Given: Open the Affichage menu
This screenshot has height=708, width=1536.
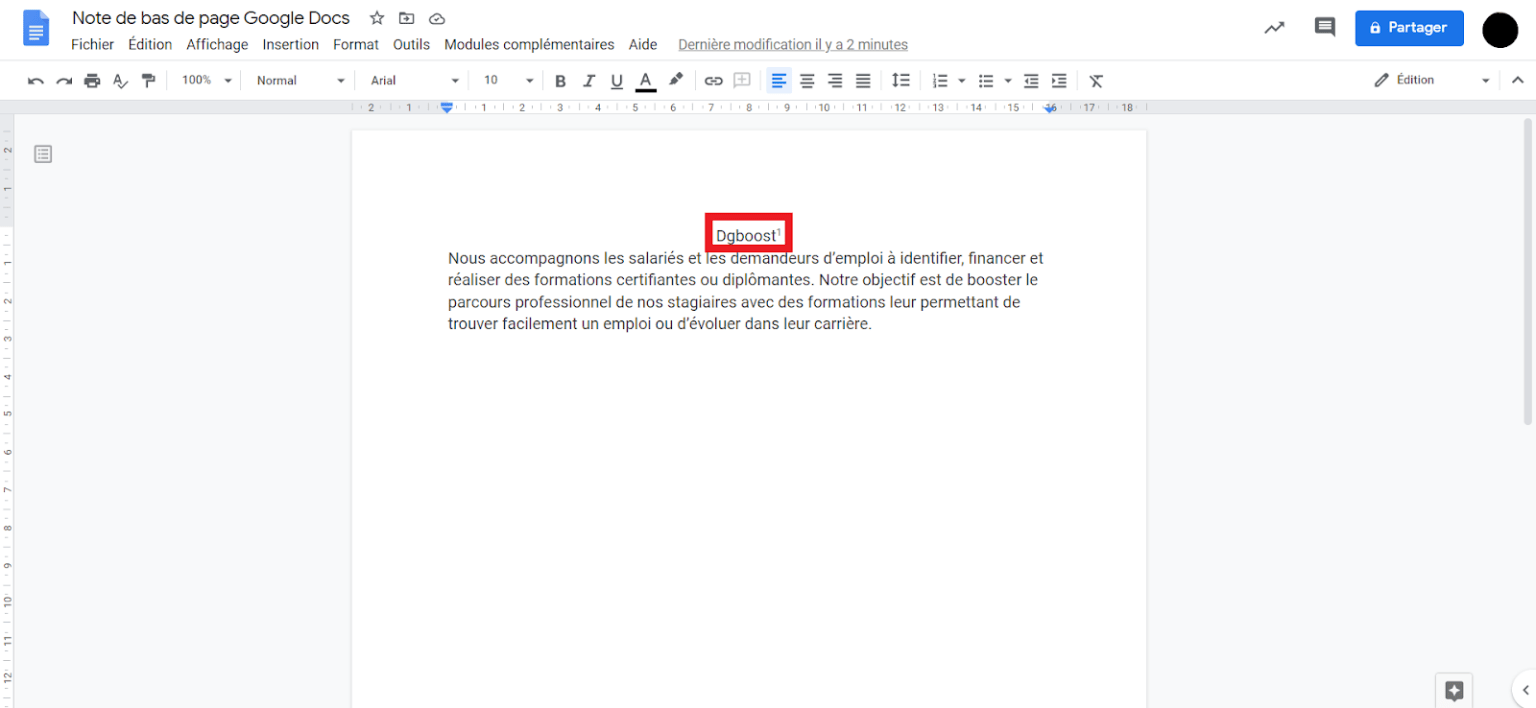Looking at the screenshot, I should coord(217,44).
